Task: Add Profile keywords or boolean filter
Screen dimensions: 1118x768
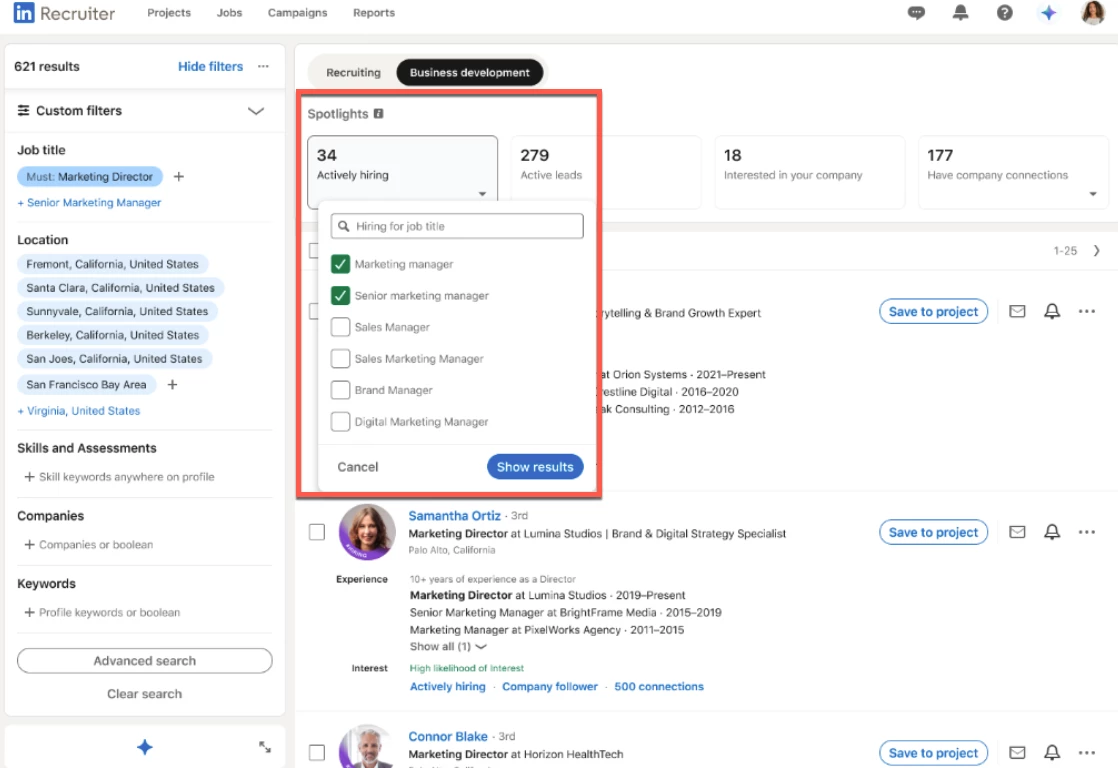Action: 102,612
